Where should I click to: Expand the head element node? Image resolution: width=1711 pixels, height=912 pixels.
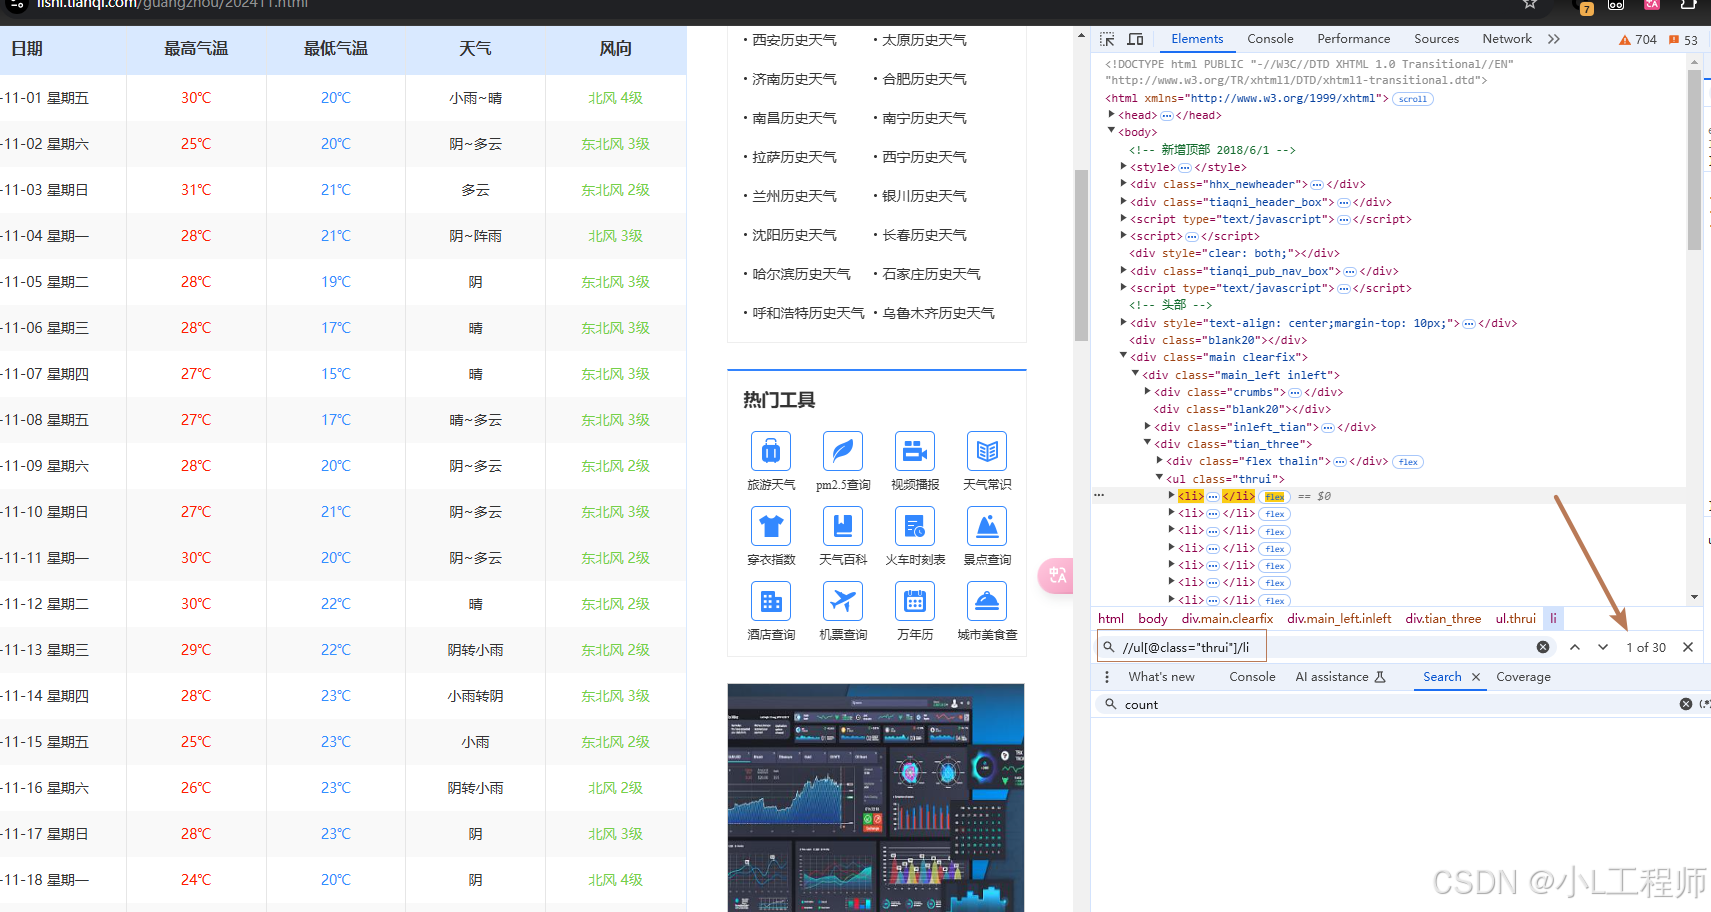coord(1112,115)
